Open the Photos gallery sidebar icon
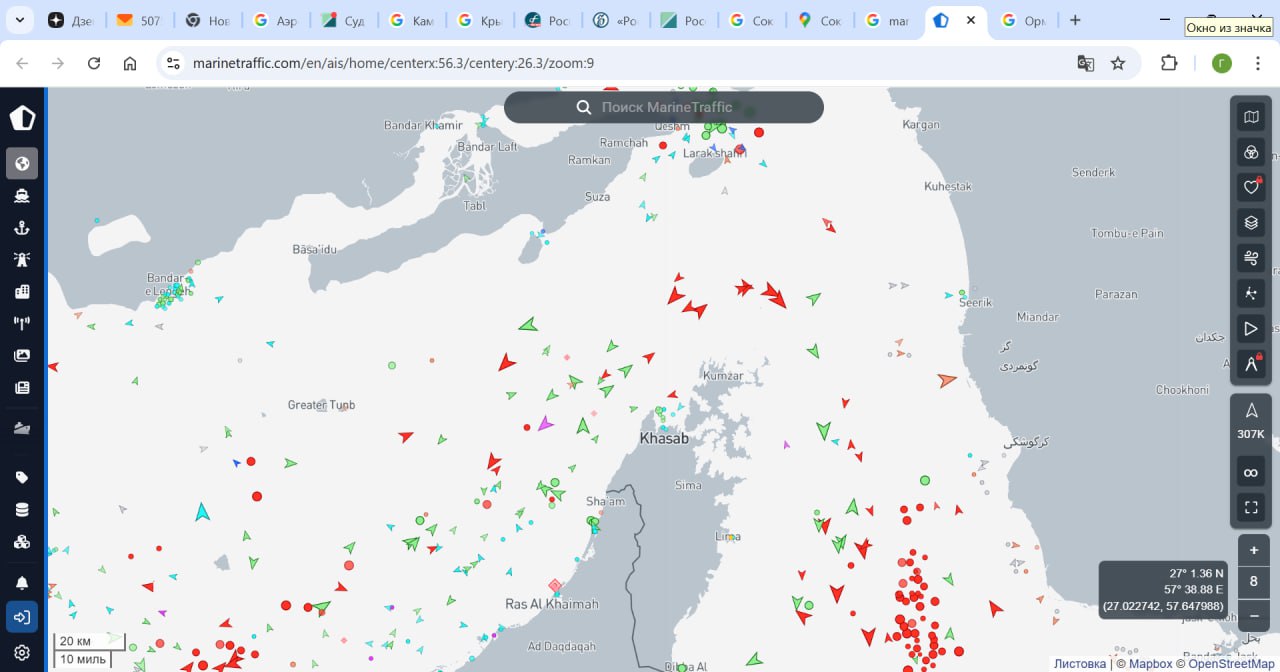Screen dimensions: 1280x672 (22, 355)
